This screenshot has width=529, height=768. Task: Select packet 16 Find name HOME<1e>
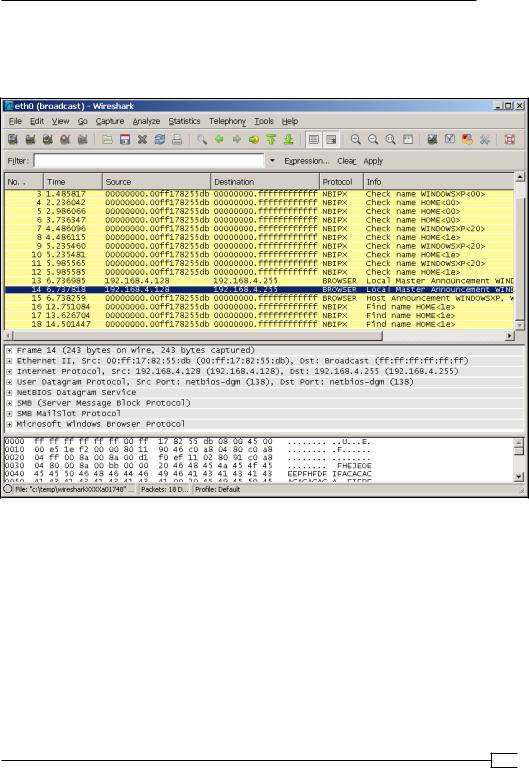pyautogui.click(x=259, y=307)
